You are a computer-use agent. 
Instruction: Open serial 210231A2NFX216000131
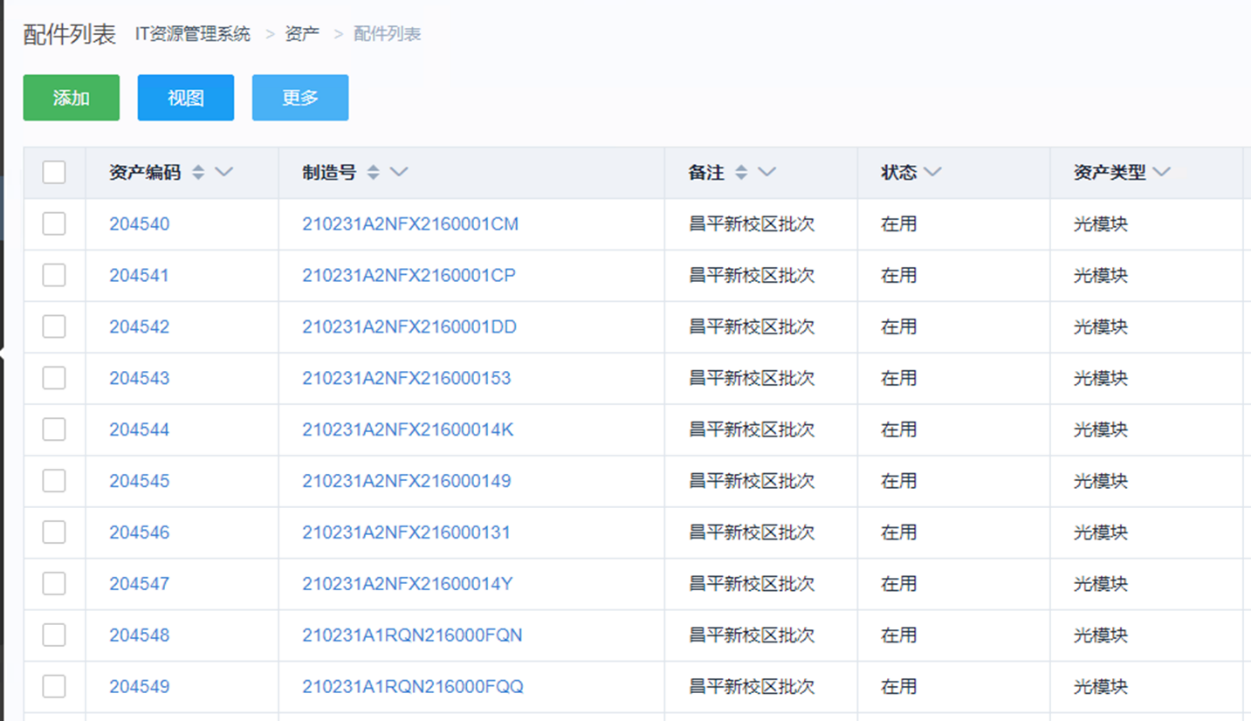click(406, 532)
